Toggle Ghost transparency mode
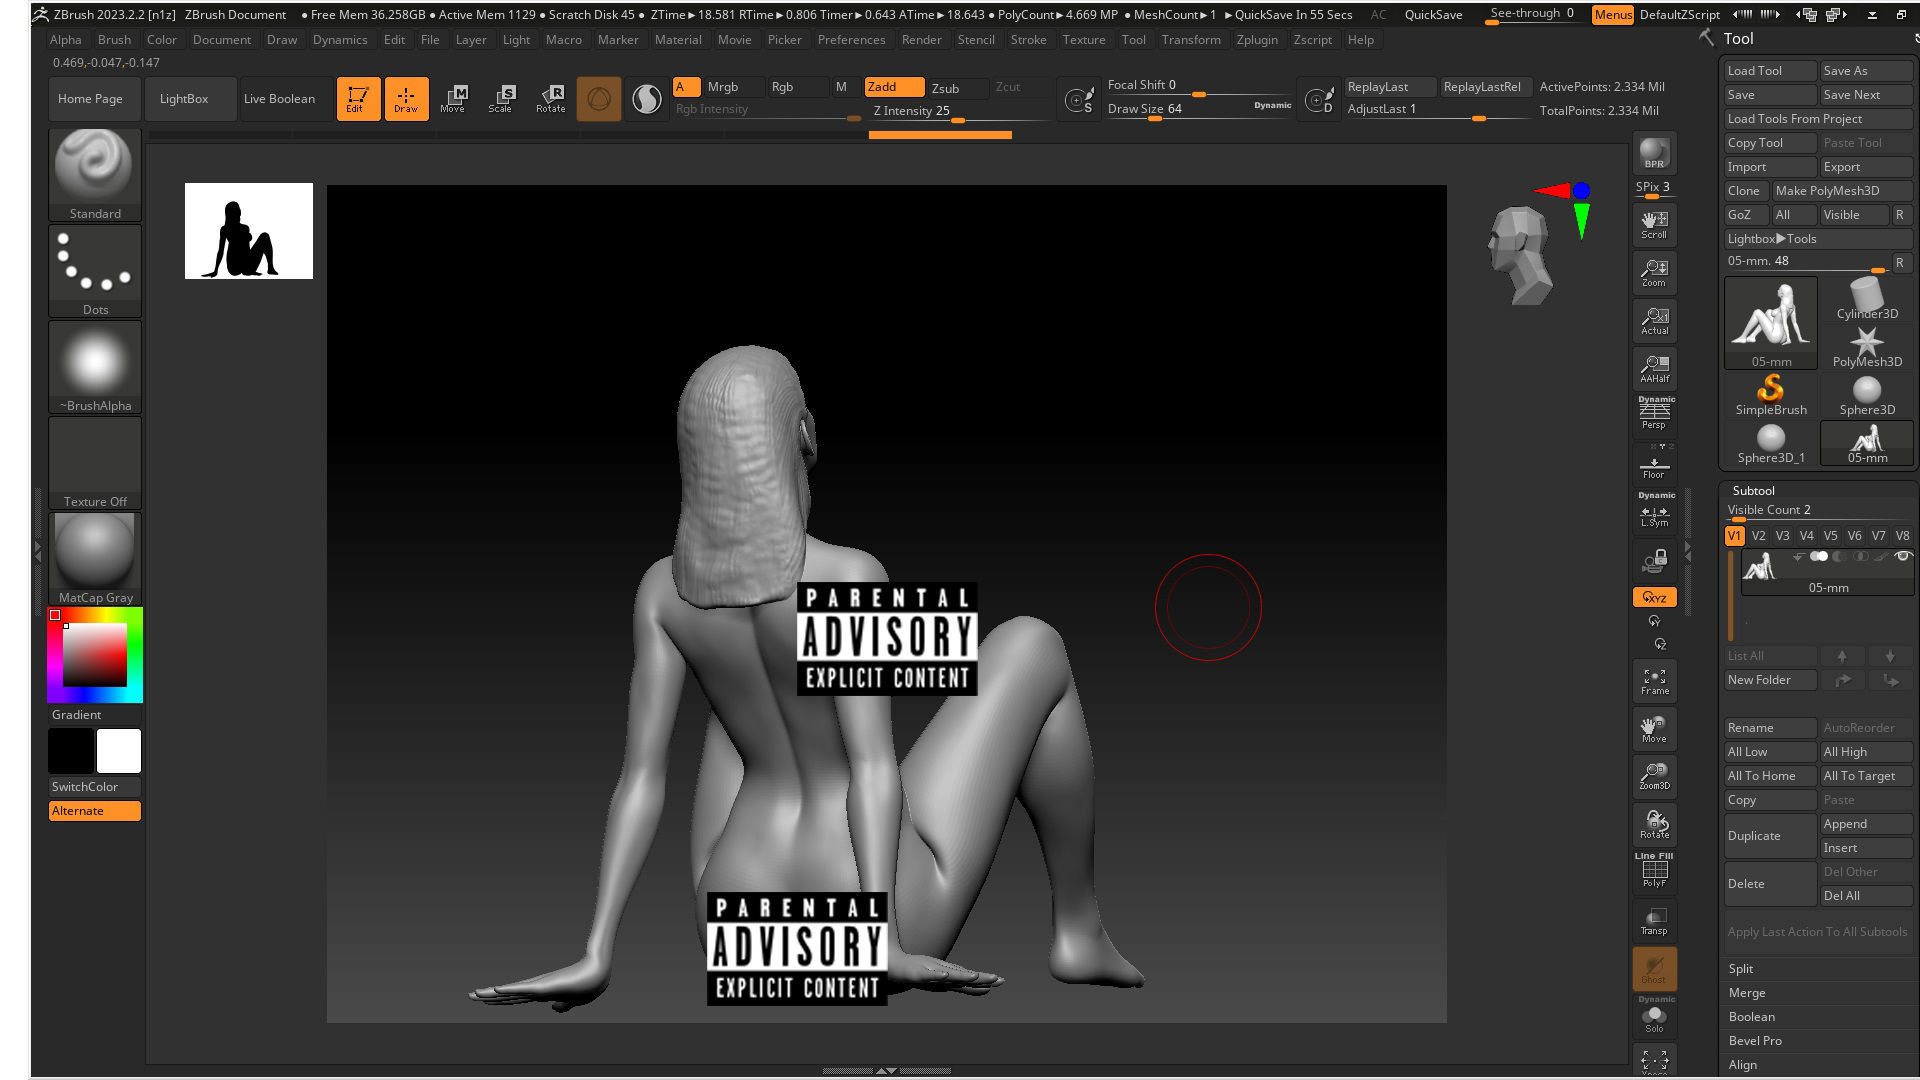Image resolution: width=1920 pixels, height=1080 pixels. pos(1654,968)
